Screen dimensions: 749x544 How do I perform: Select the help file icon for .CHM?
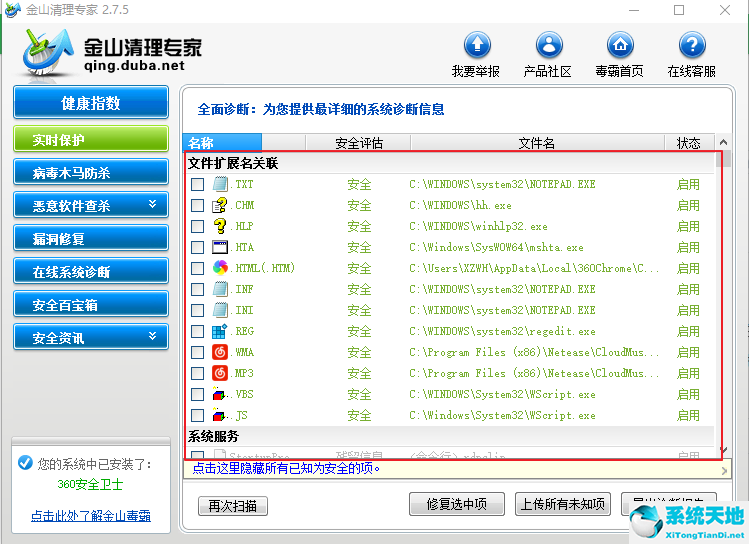220,205
